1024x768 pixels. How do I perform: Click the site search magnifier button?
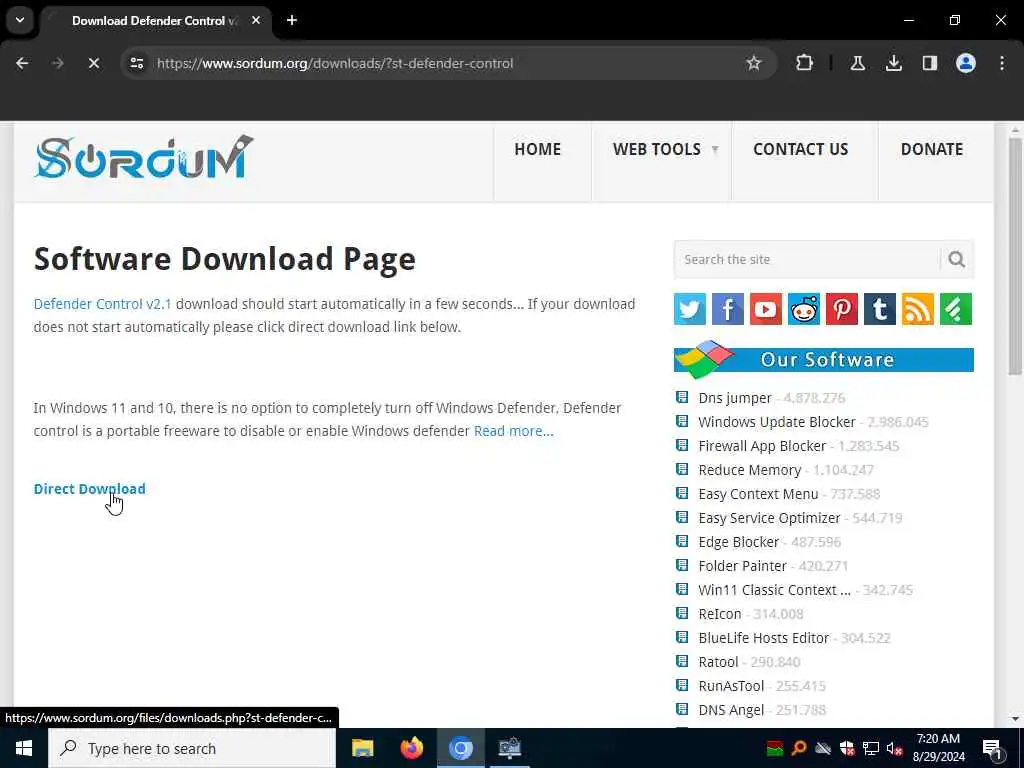coord(957,259)
